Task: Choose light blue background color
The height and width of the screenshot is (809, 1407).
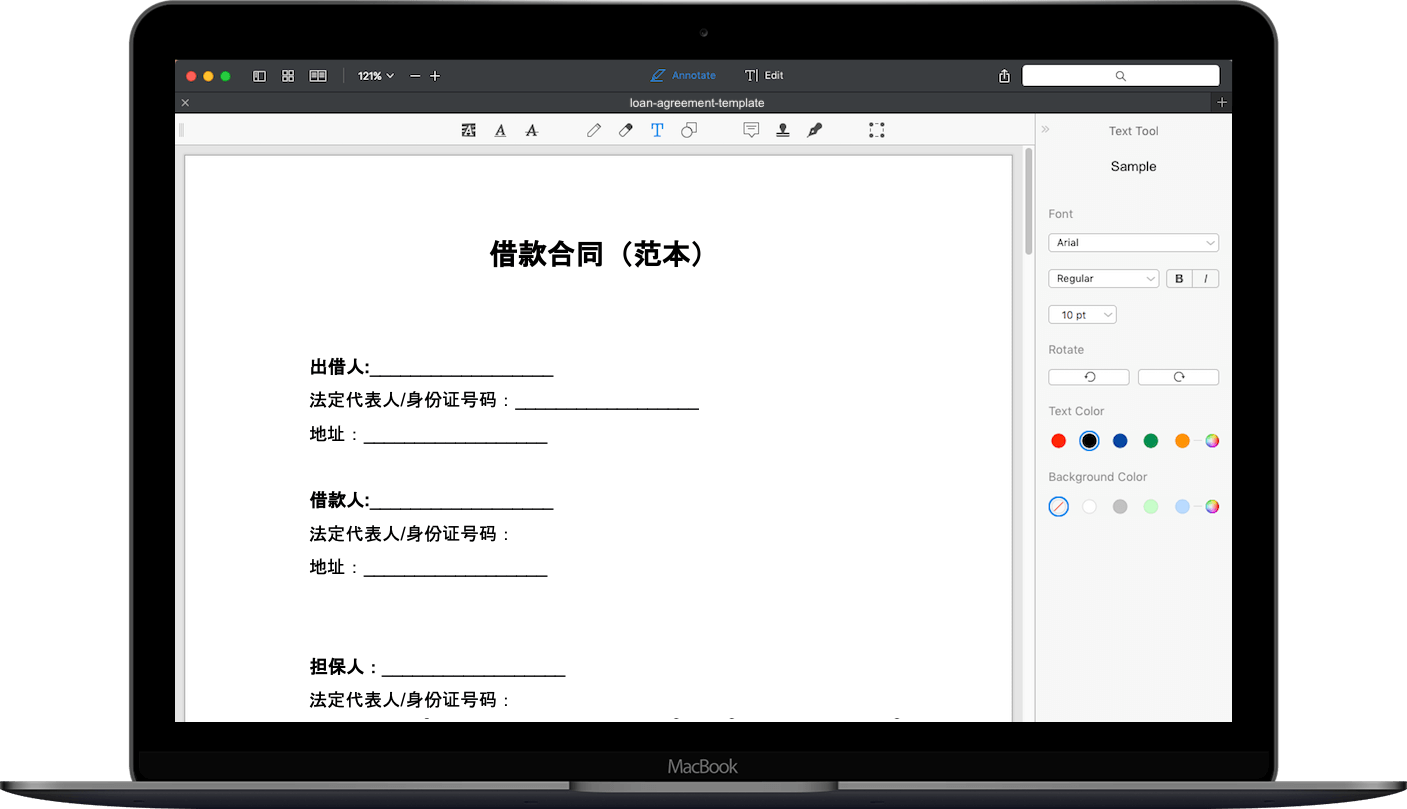Action: tap(1182, 507)
